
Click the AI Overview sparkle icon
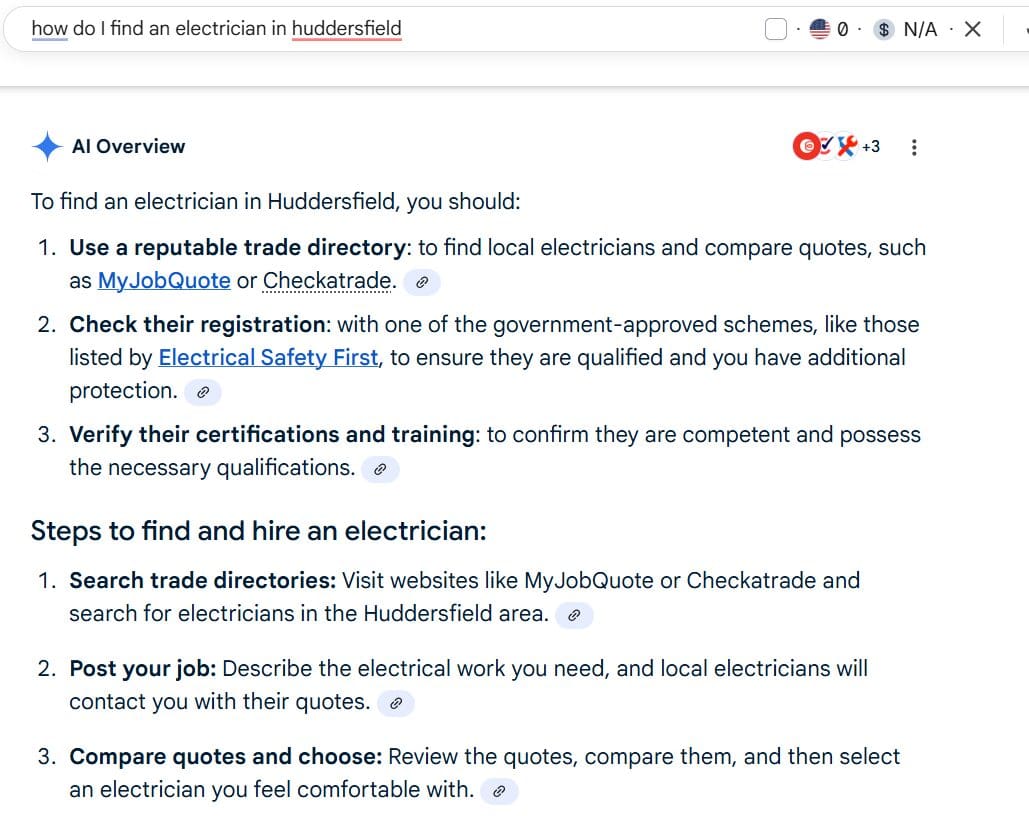(46, 147)
